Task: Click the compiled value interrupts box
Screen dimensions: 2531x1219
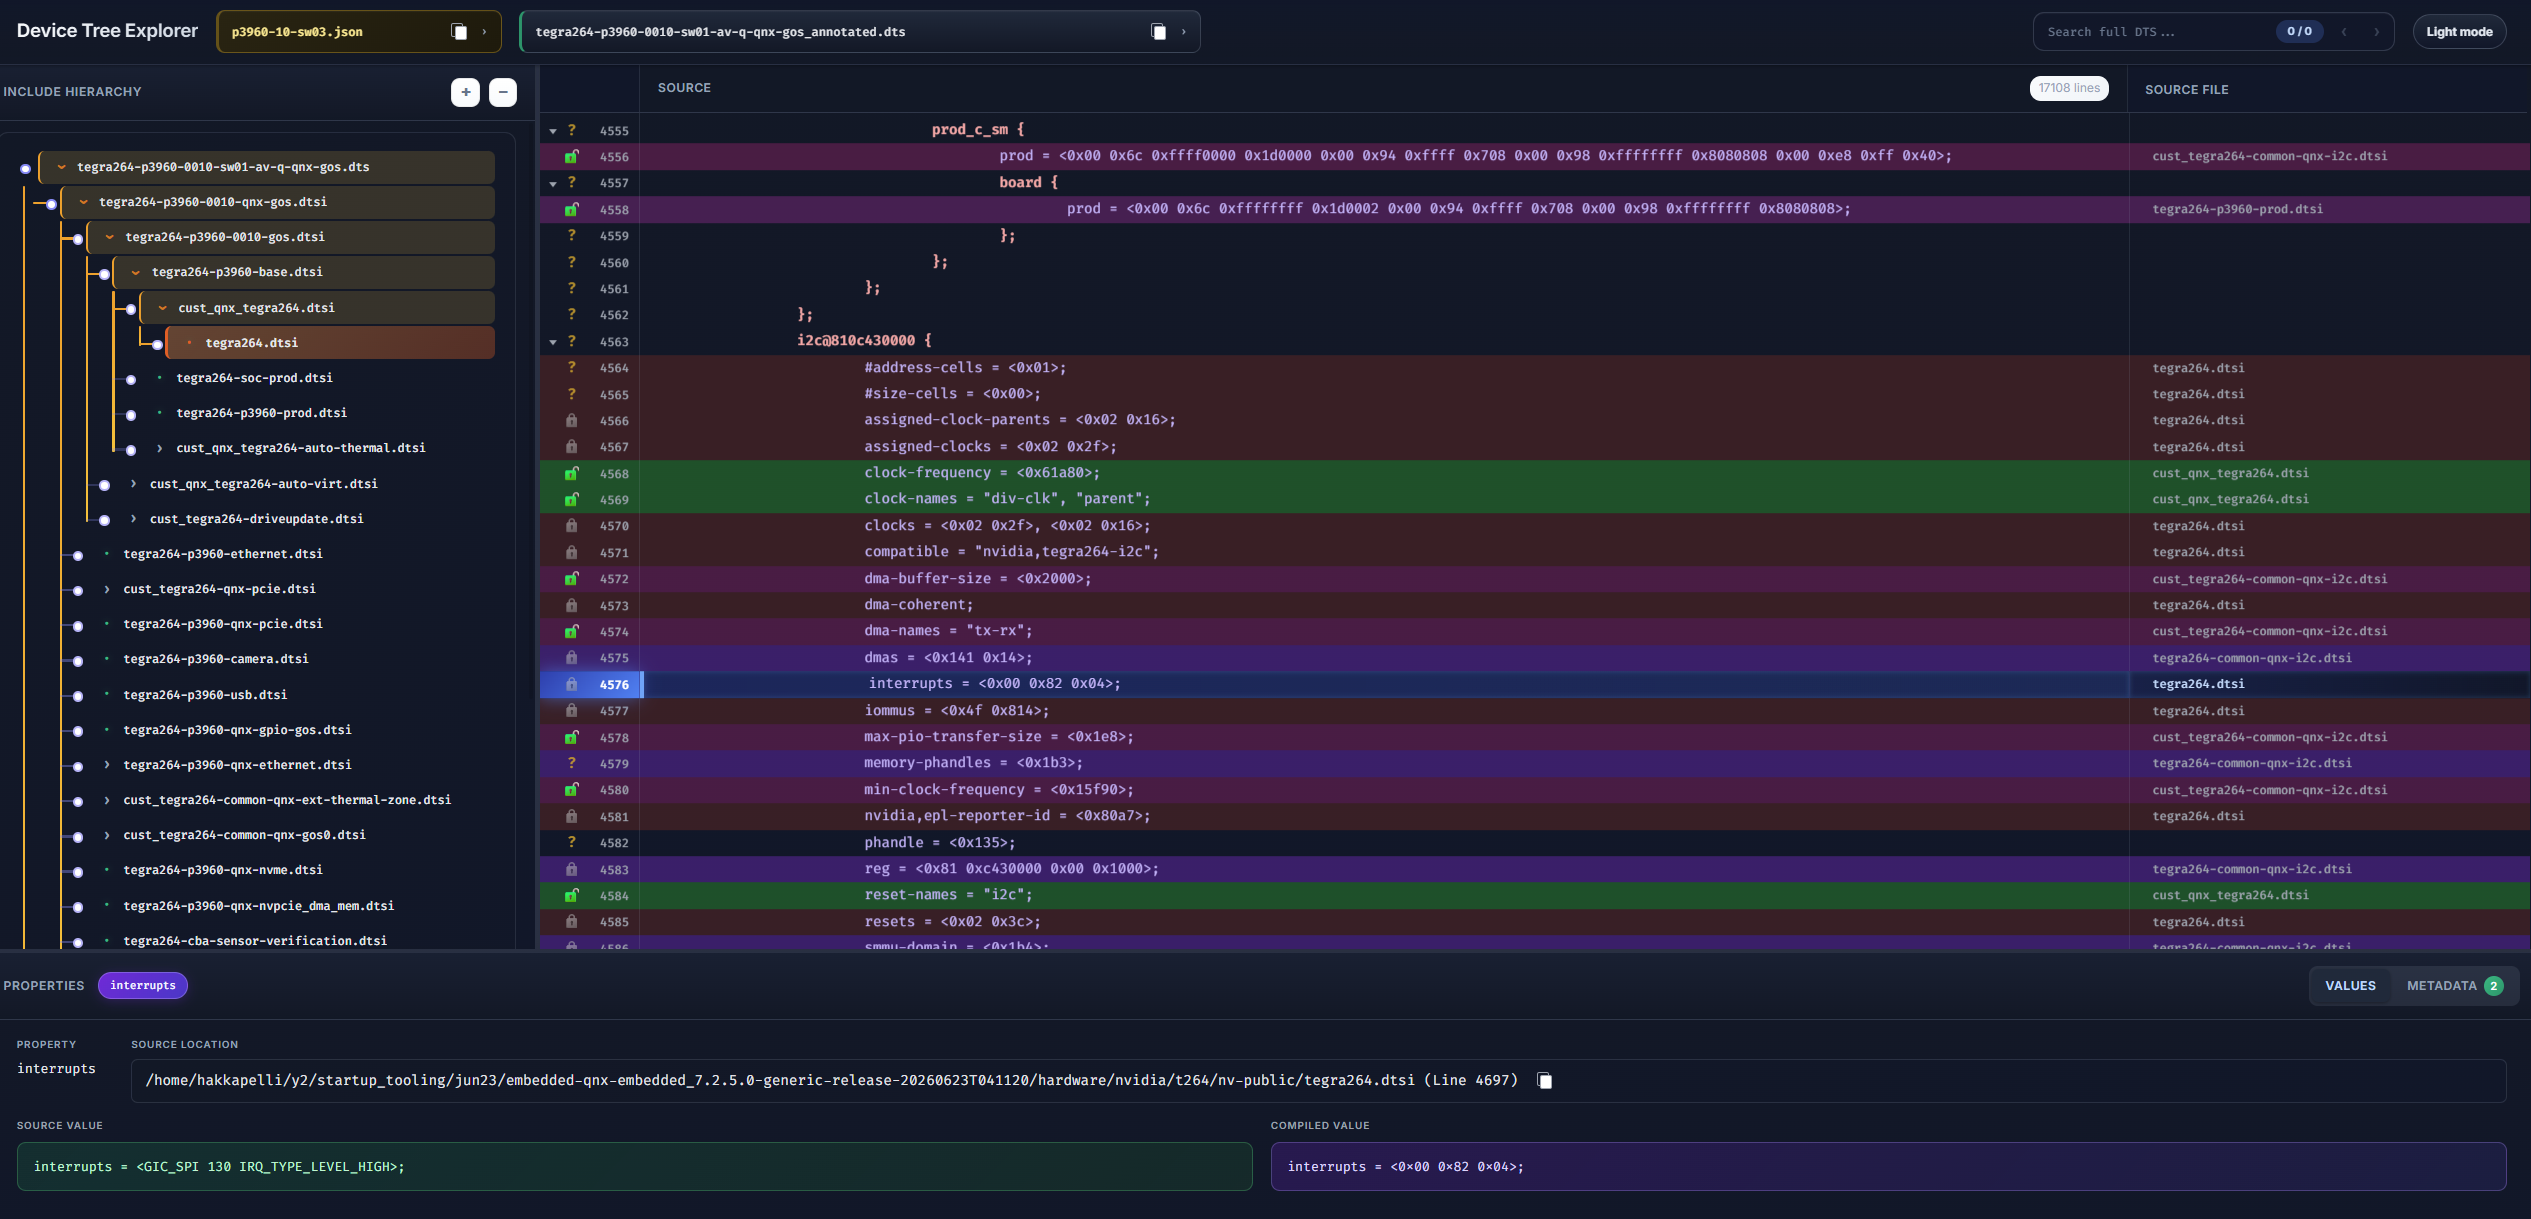Action: pyautogui.click(x=1888, y=1167)
